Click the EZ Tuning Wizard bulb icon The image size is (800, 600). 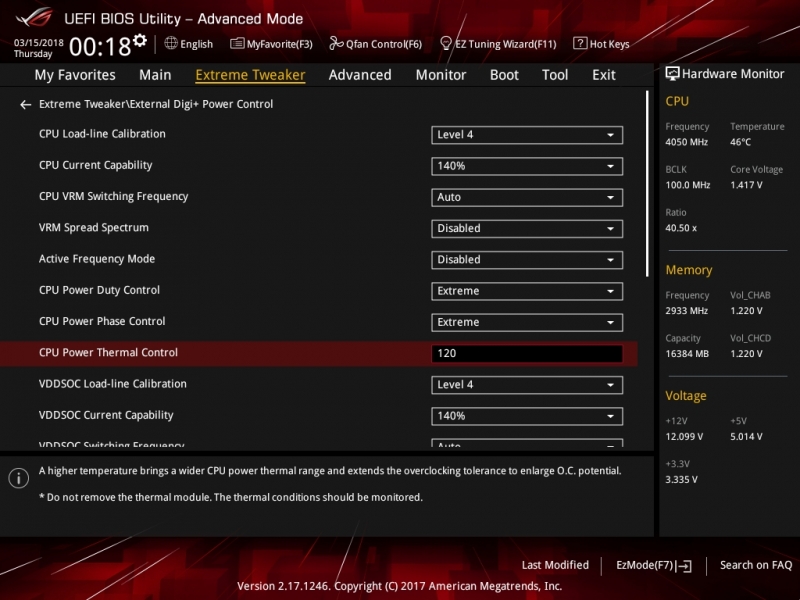click(445, 43)
